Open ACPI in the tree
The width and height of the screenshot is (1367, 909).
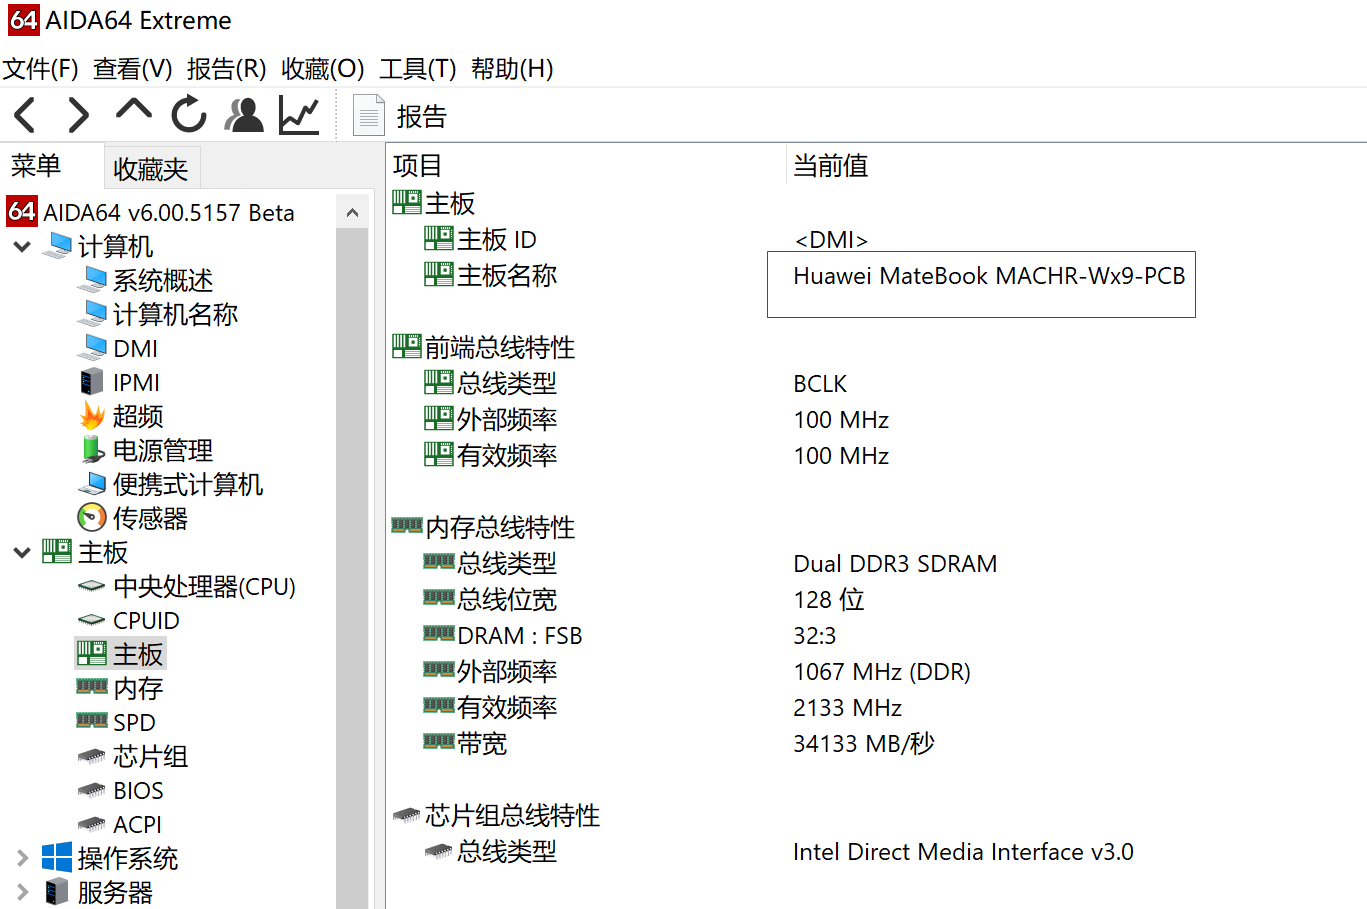point(119,824)
